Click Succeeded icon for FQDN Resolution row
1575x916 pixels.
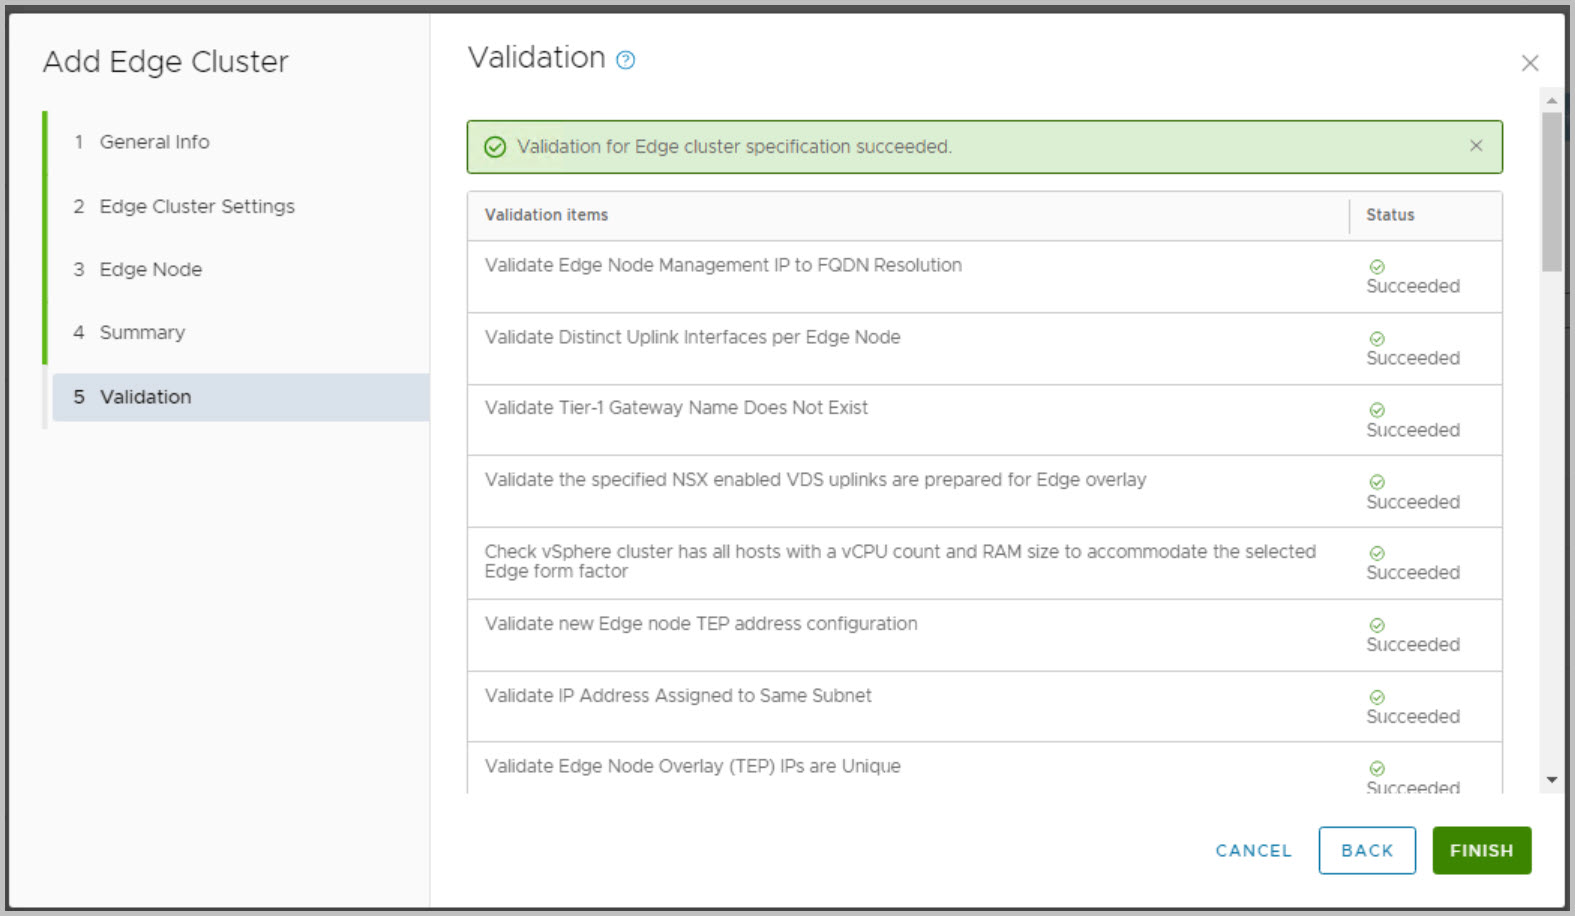[1377, 267]
